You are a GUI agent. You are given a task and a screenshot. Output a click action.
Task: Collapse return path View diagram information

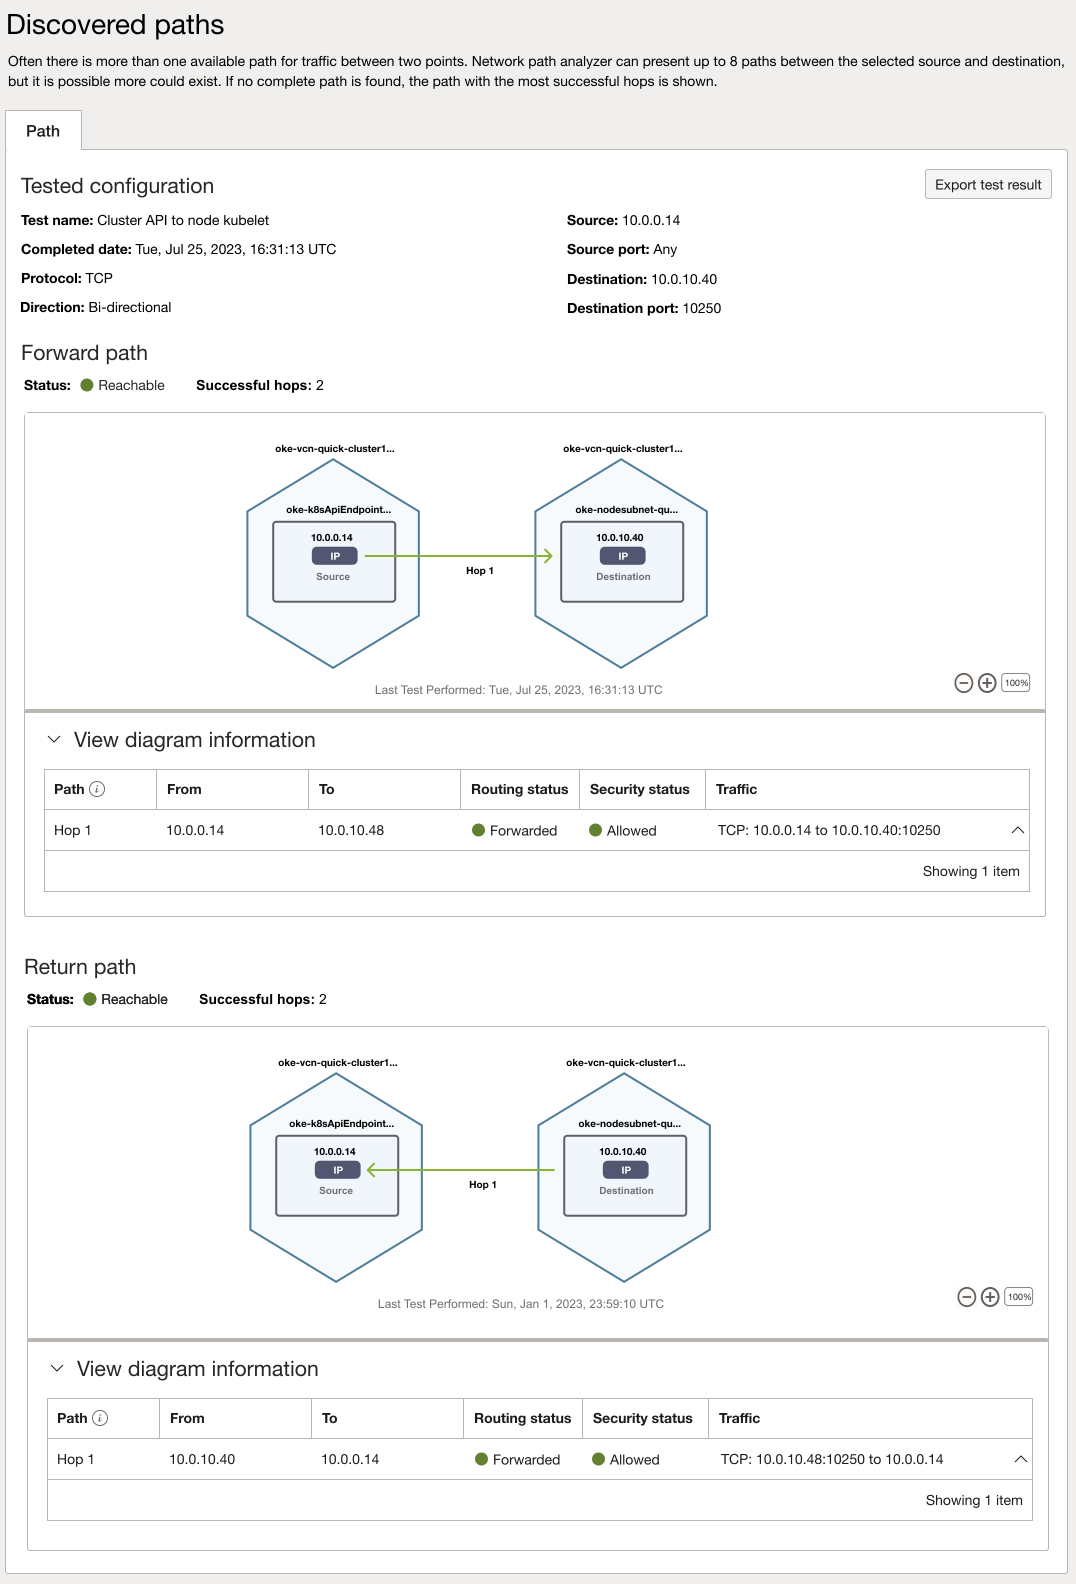pyautogui.click(x=57, y=1369)
